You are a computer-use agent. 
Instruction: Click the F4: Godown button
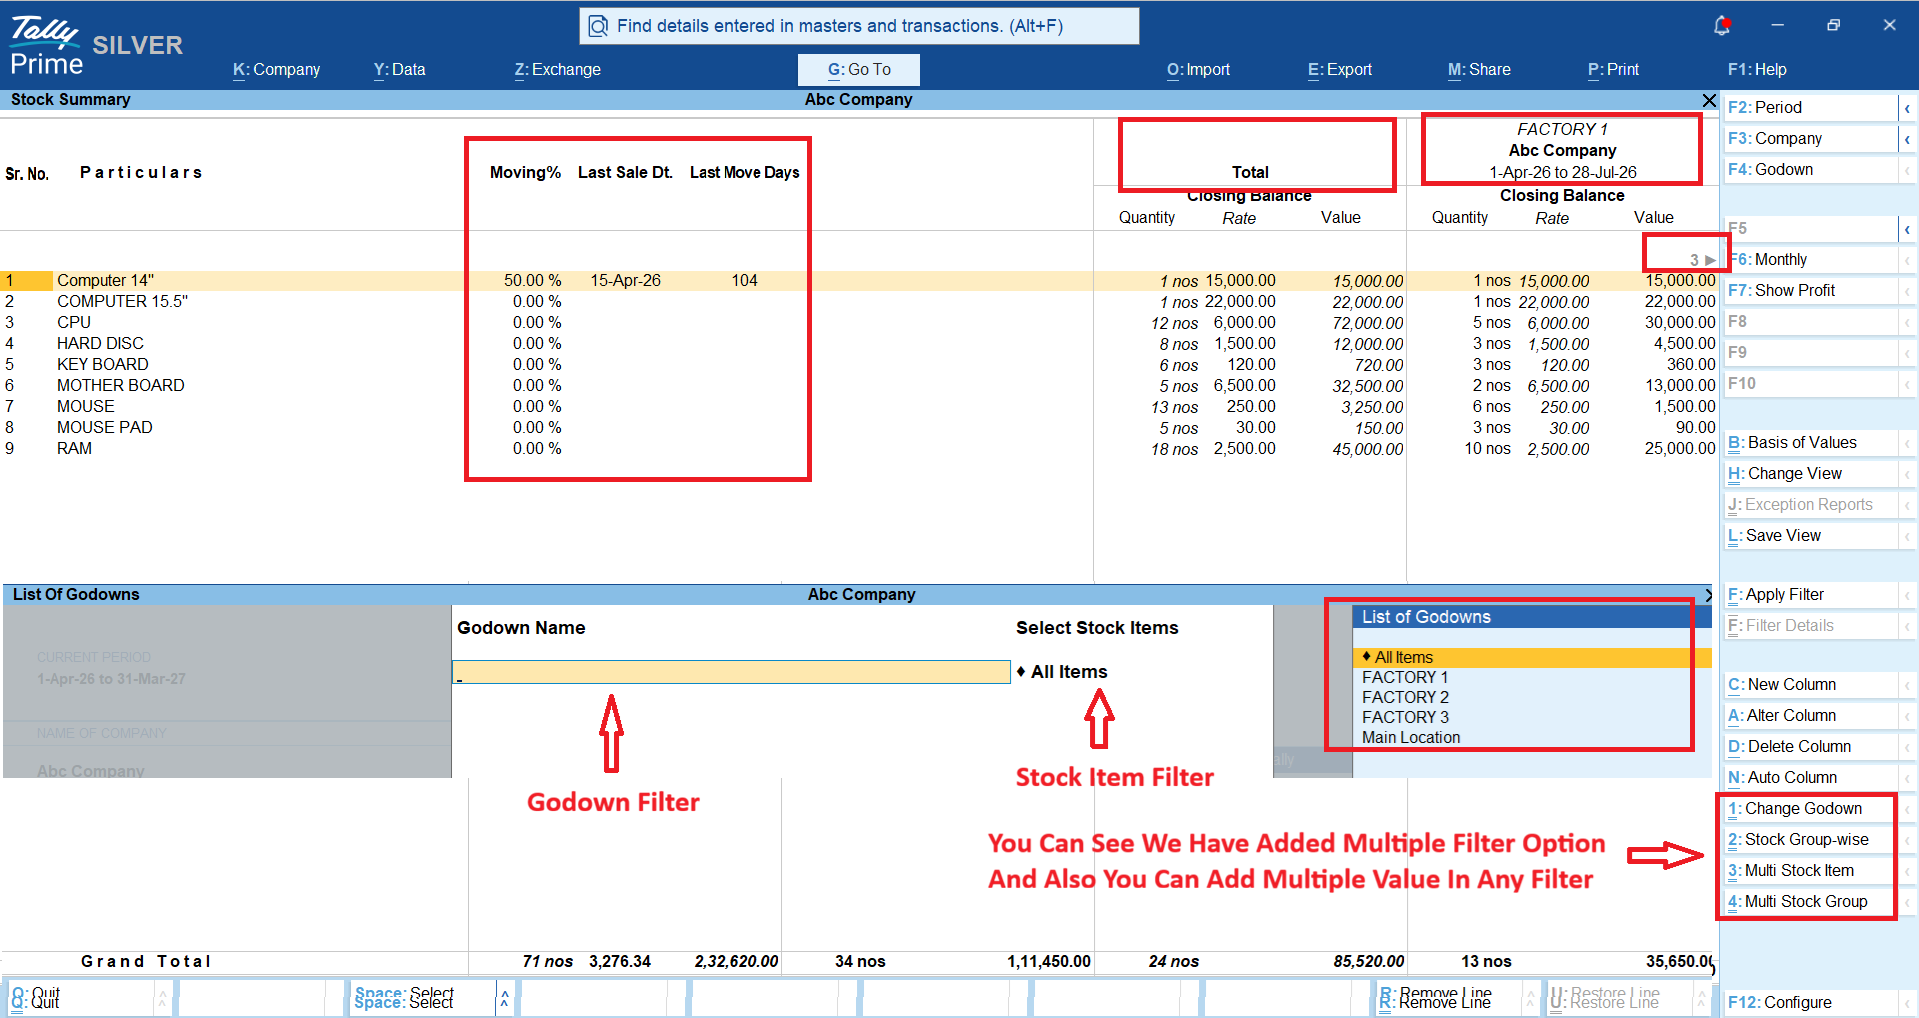[1811, 170]
